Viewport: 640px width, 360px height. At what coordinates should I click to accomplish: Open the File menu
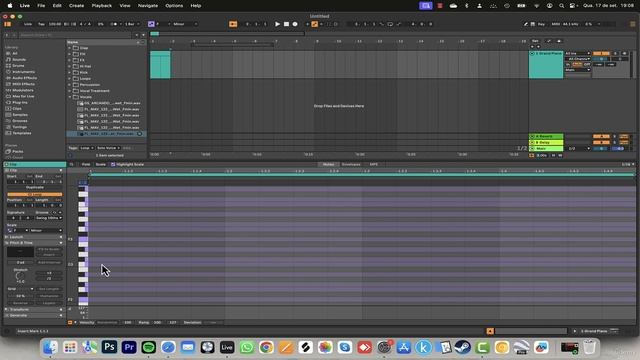41,6
